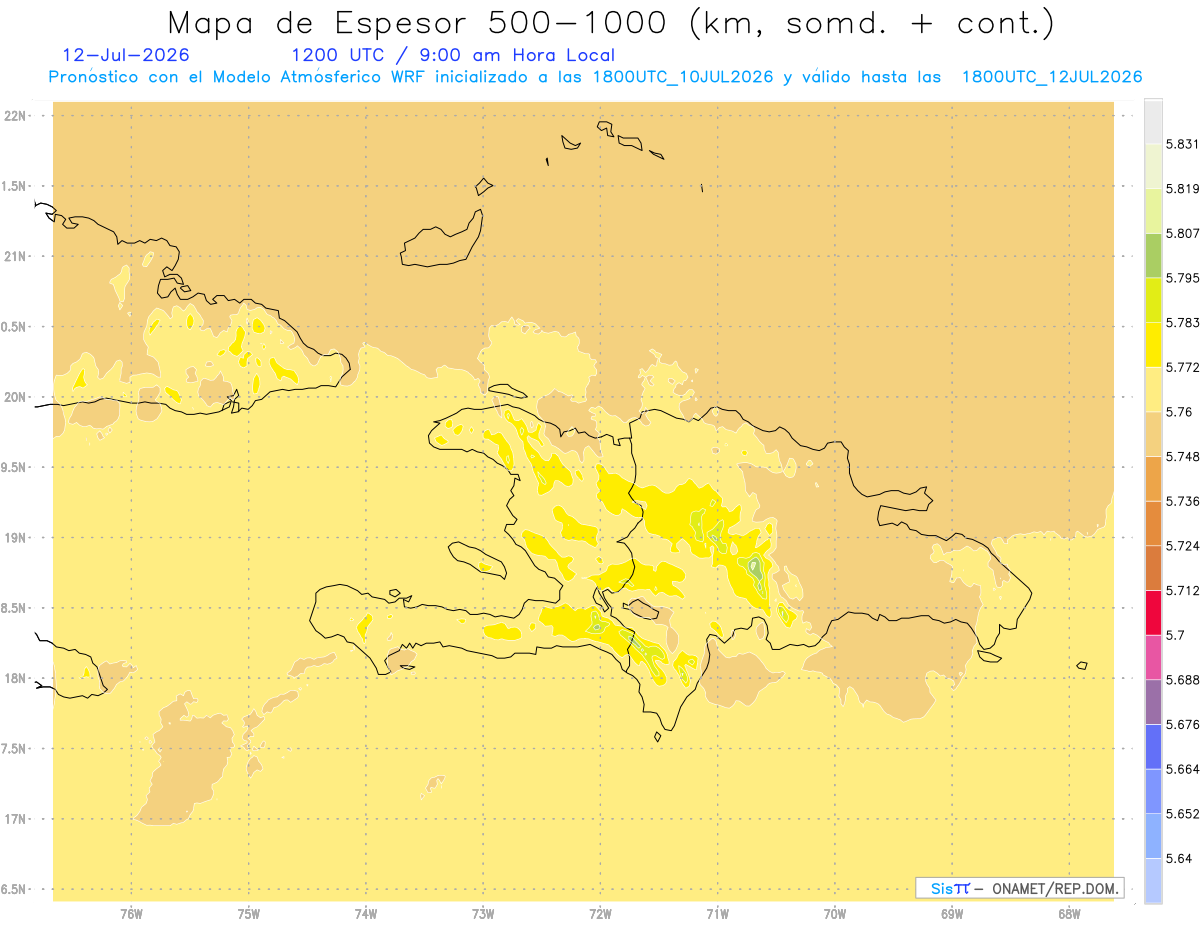
Task: Select the "1.5N" axis label
Action: (14, 186)
